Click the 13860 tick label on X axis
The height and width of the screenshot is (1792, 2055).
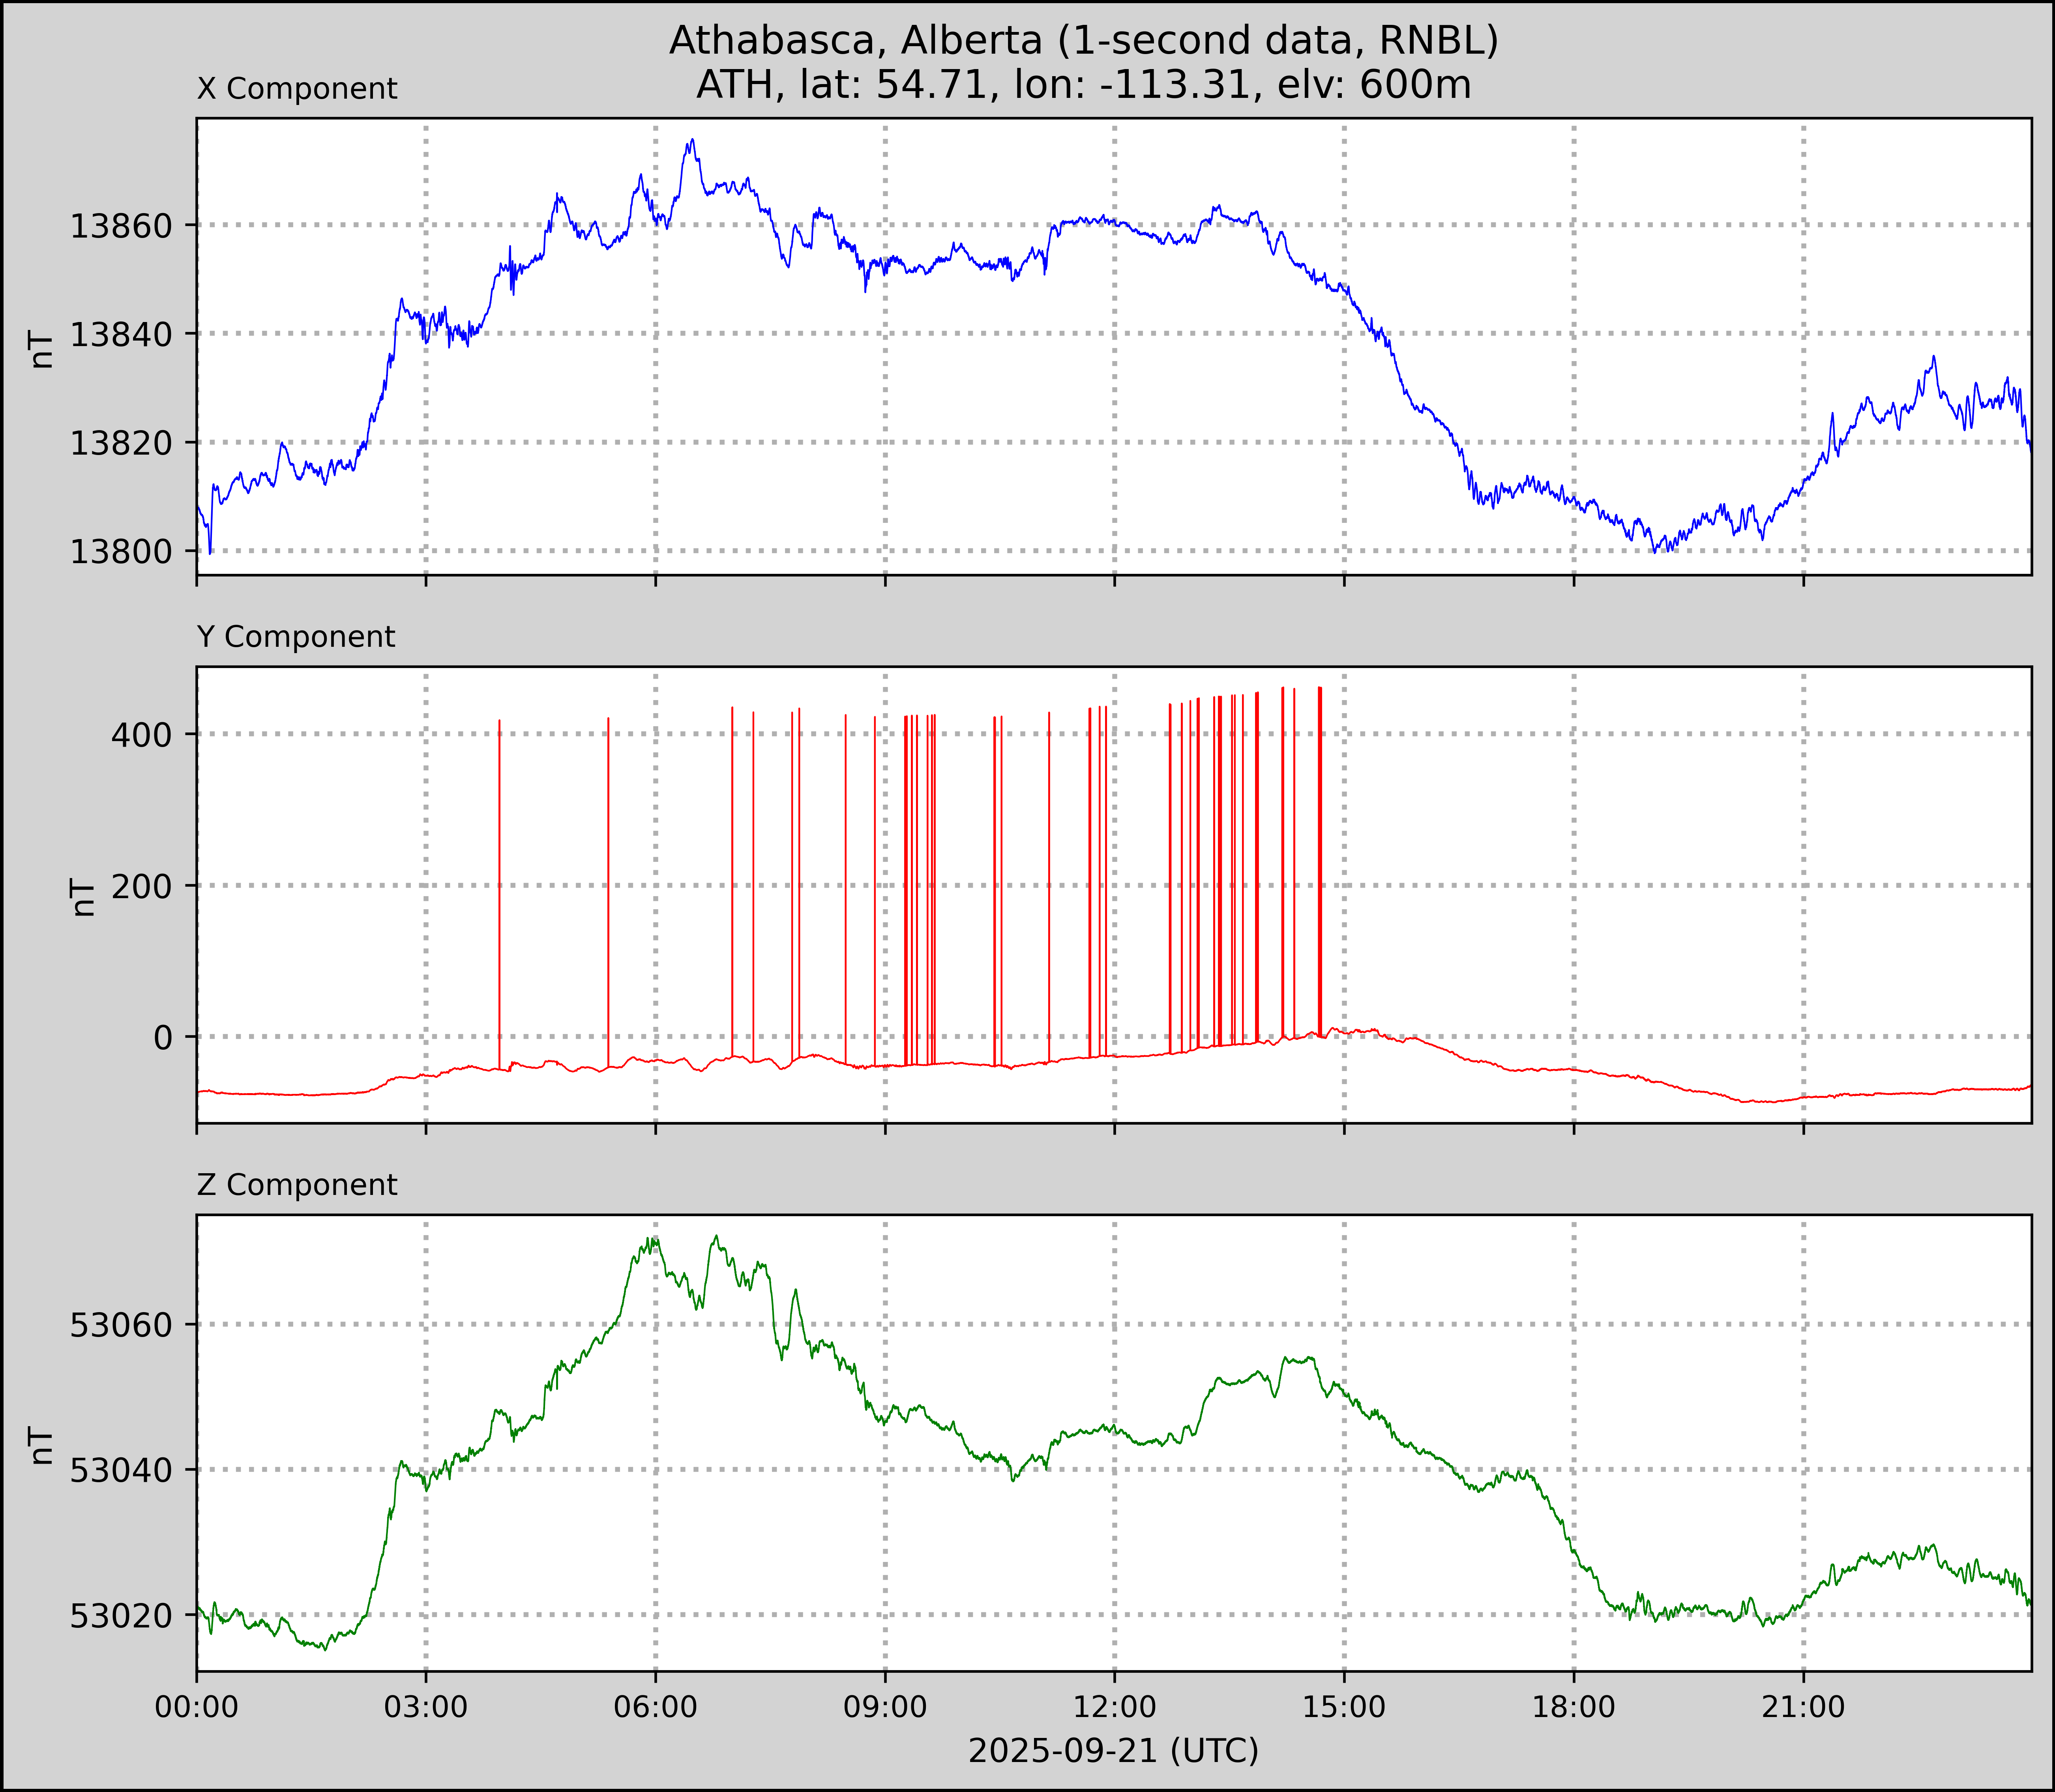(121, 226)
